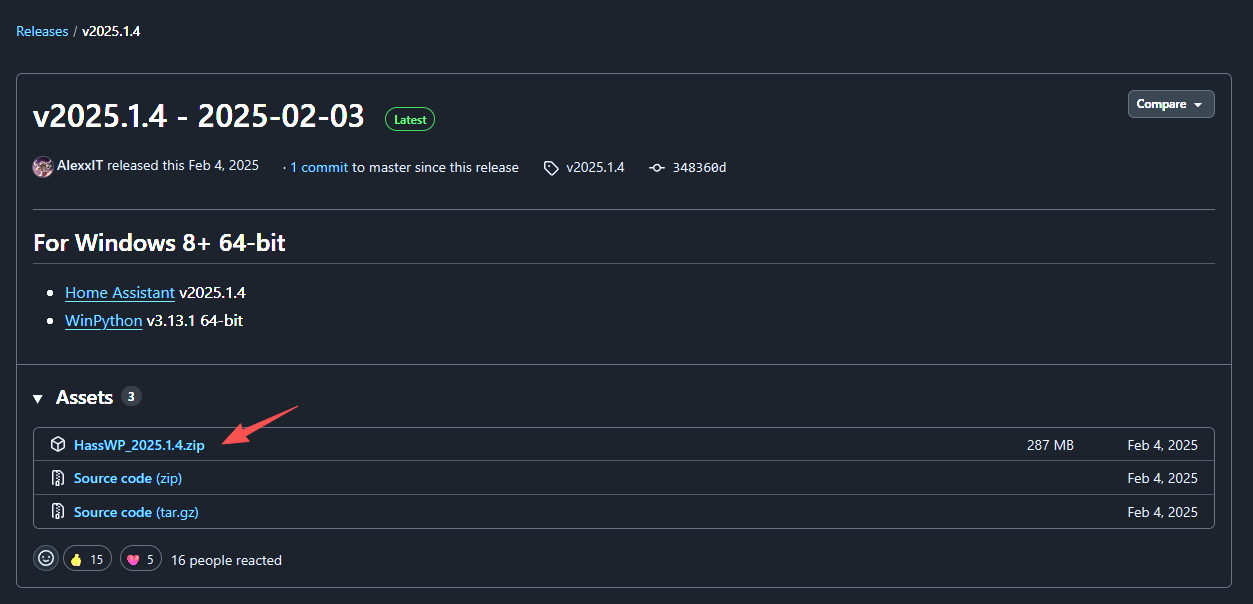This screenshot has width=1253, height=604.
Task: Open the smiley add-reaction picker
Action: pos(46,559)
